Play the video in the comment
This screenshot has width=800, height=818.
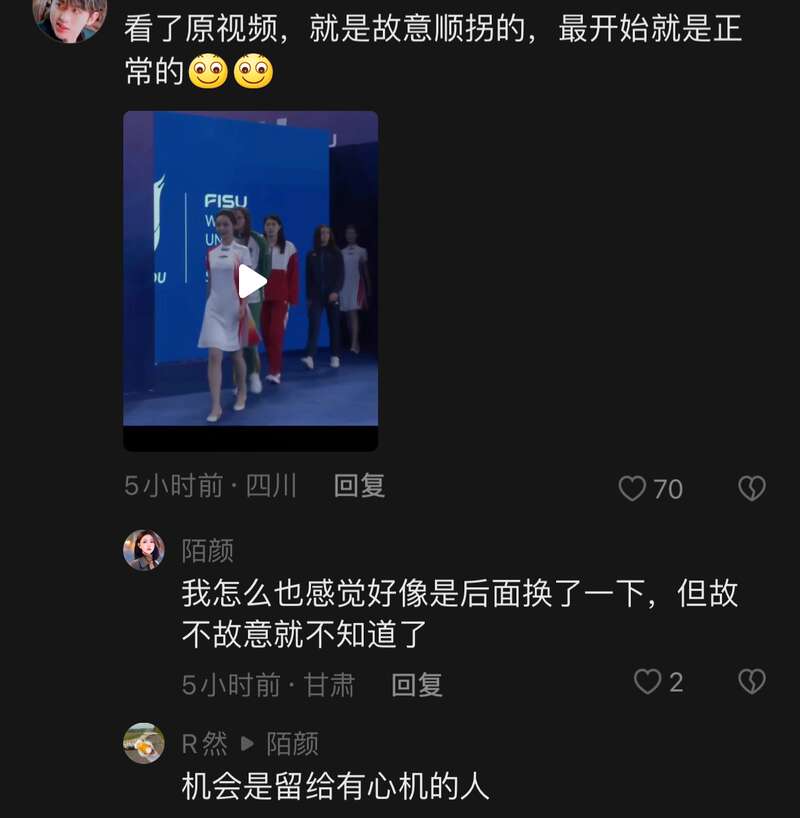coord(252,282)
